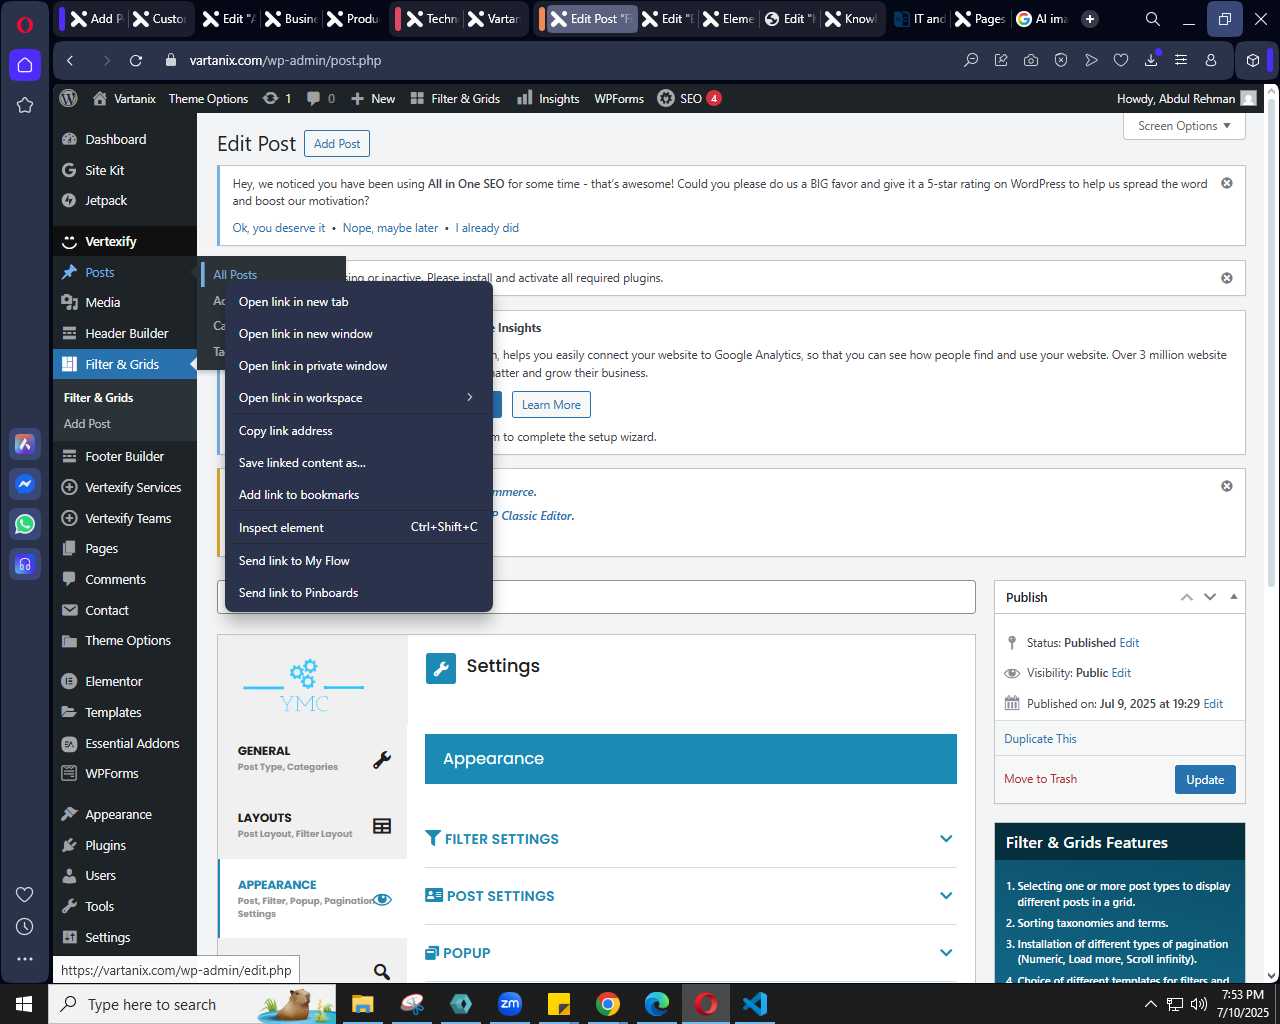Adjust system volume speaker icon
This screenshot has height=1024, width=1280.
[x=1198, y=1004]
